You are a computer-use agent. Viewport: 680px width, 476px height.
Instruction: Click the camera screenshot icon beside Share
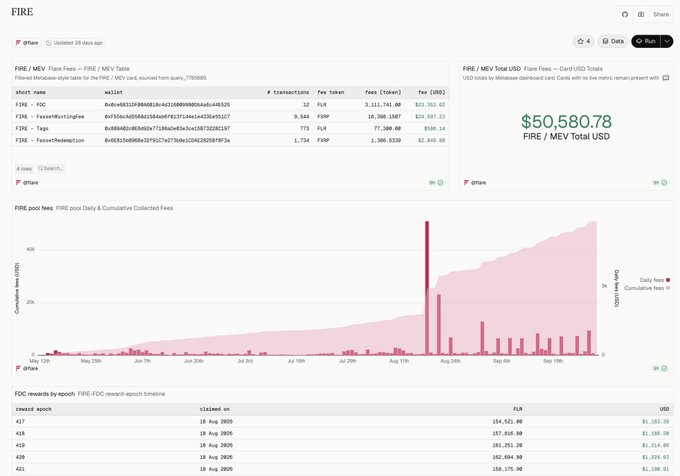click(641, 14)
